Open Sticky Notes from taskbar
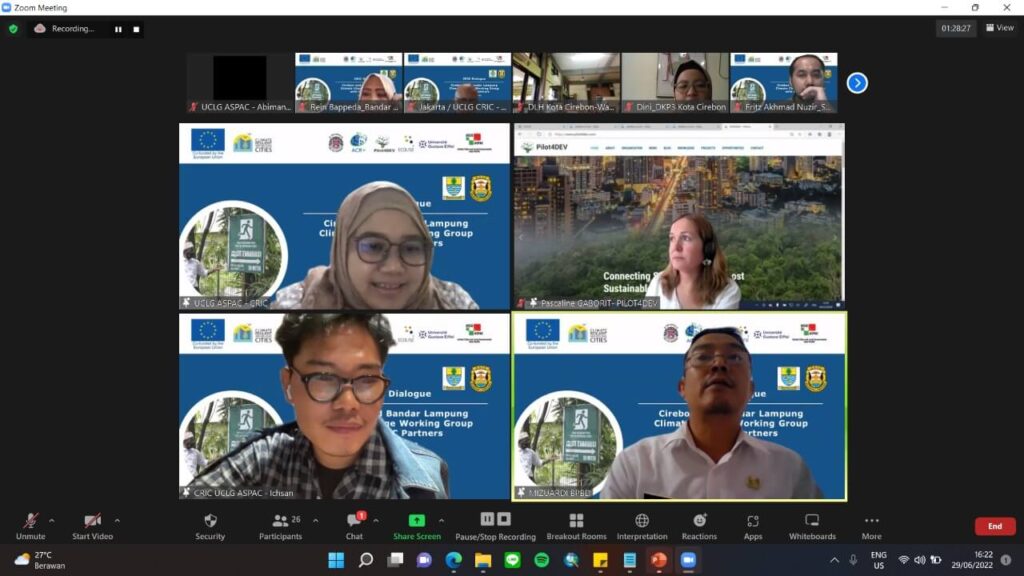Image resolution: width=1024 pixels, height=576 pixels. tap(600, 560)
